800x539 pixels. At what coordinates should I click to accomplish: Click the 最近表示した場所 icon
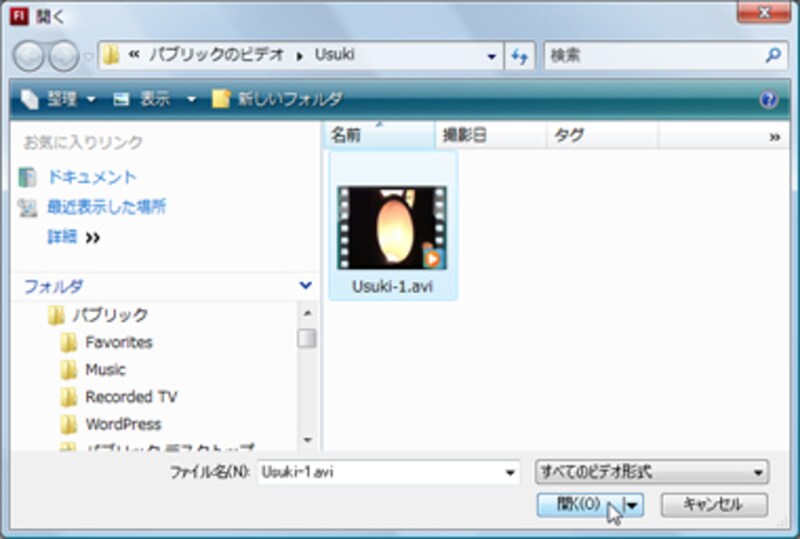(28, 207)
